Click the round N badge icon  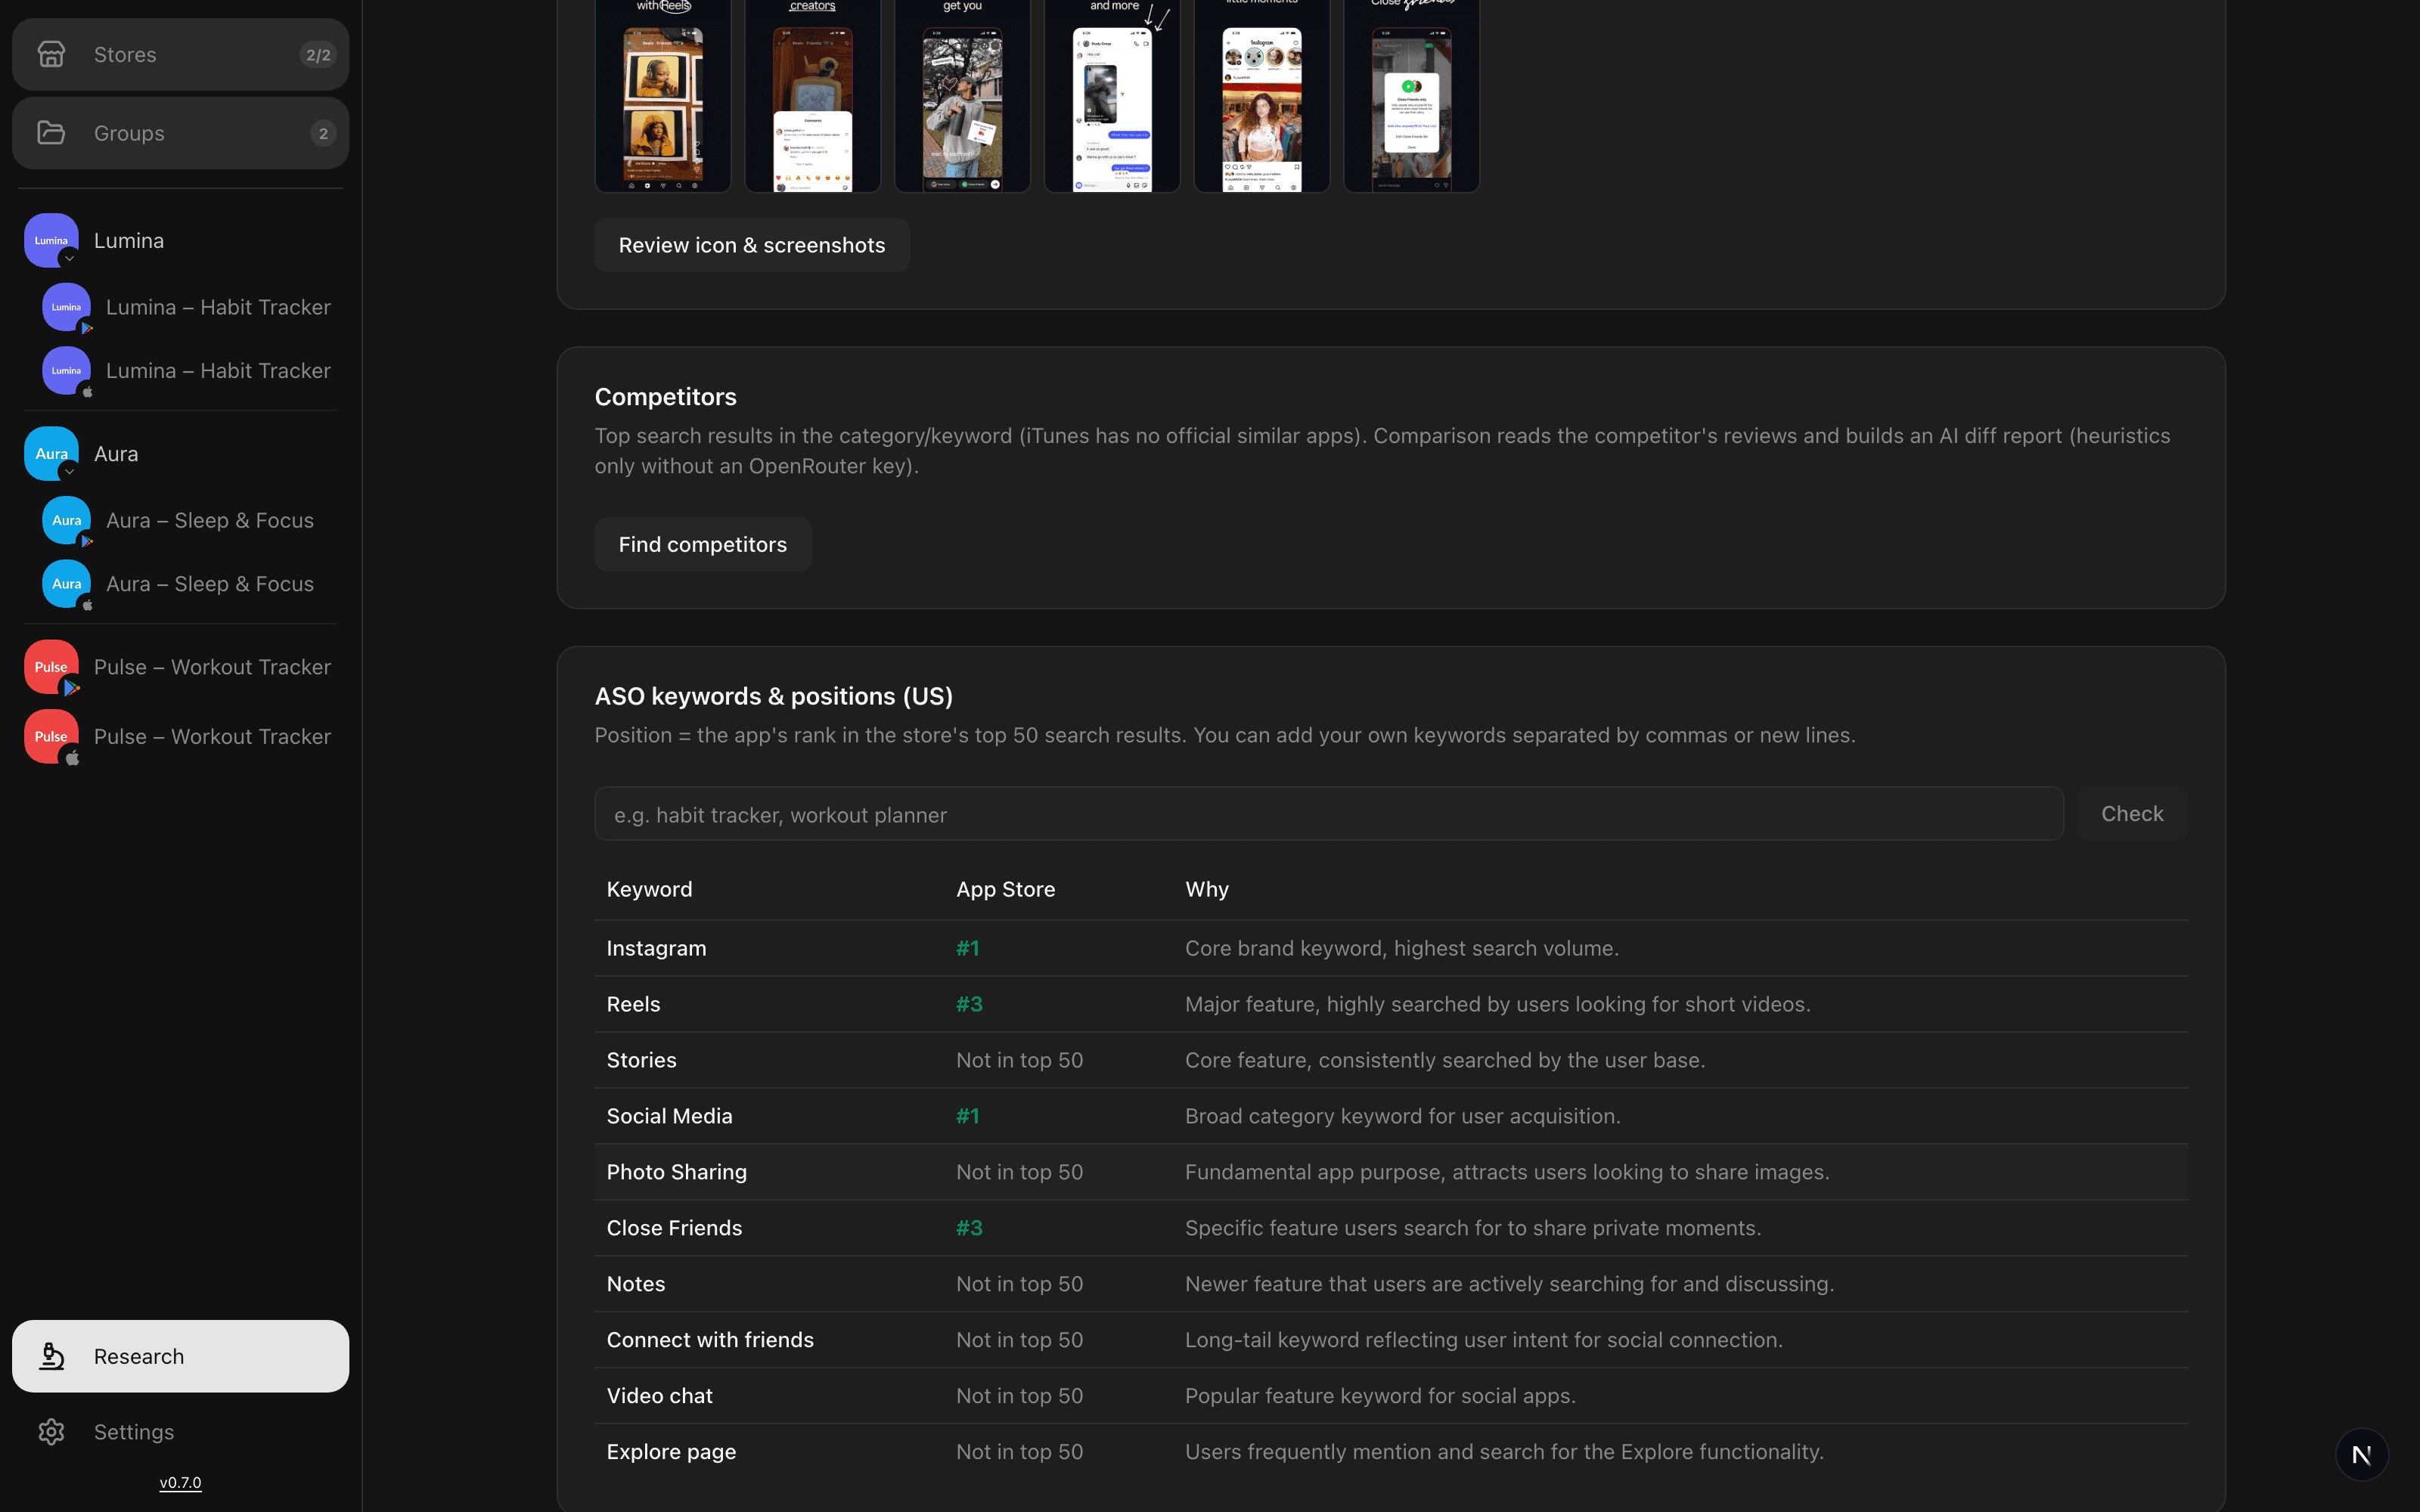point(2362,1455)
